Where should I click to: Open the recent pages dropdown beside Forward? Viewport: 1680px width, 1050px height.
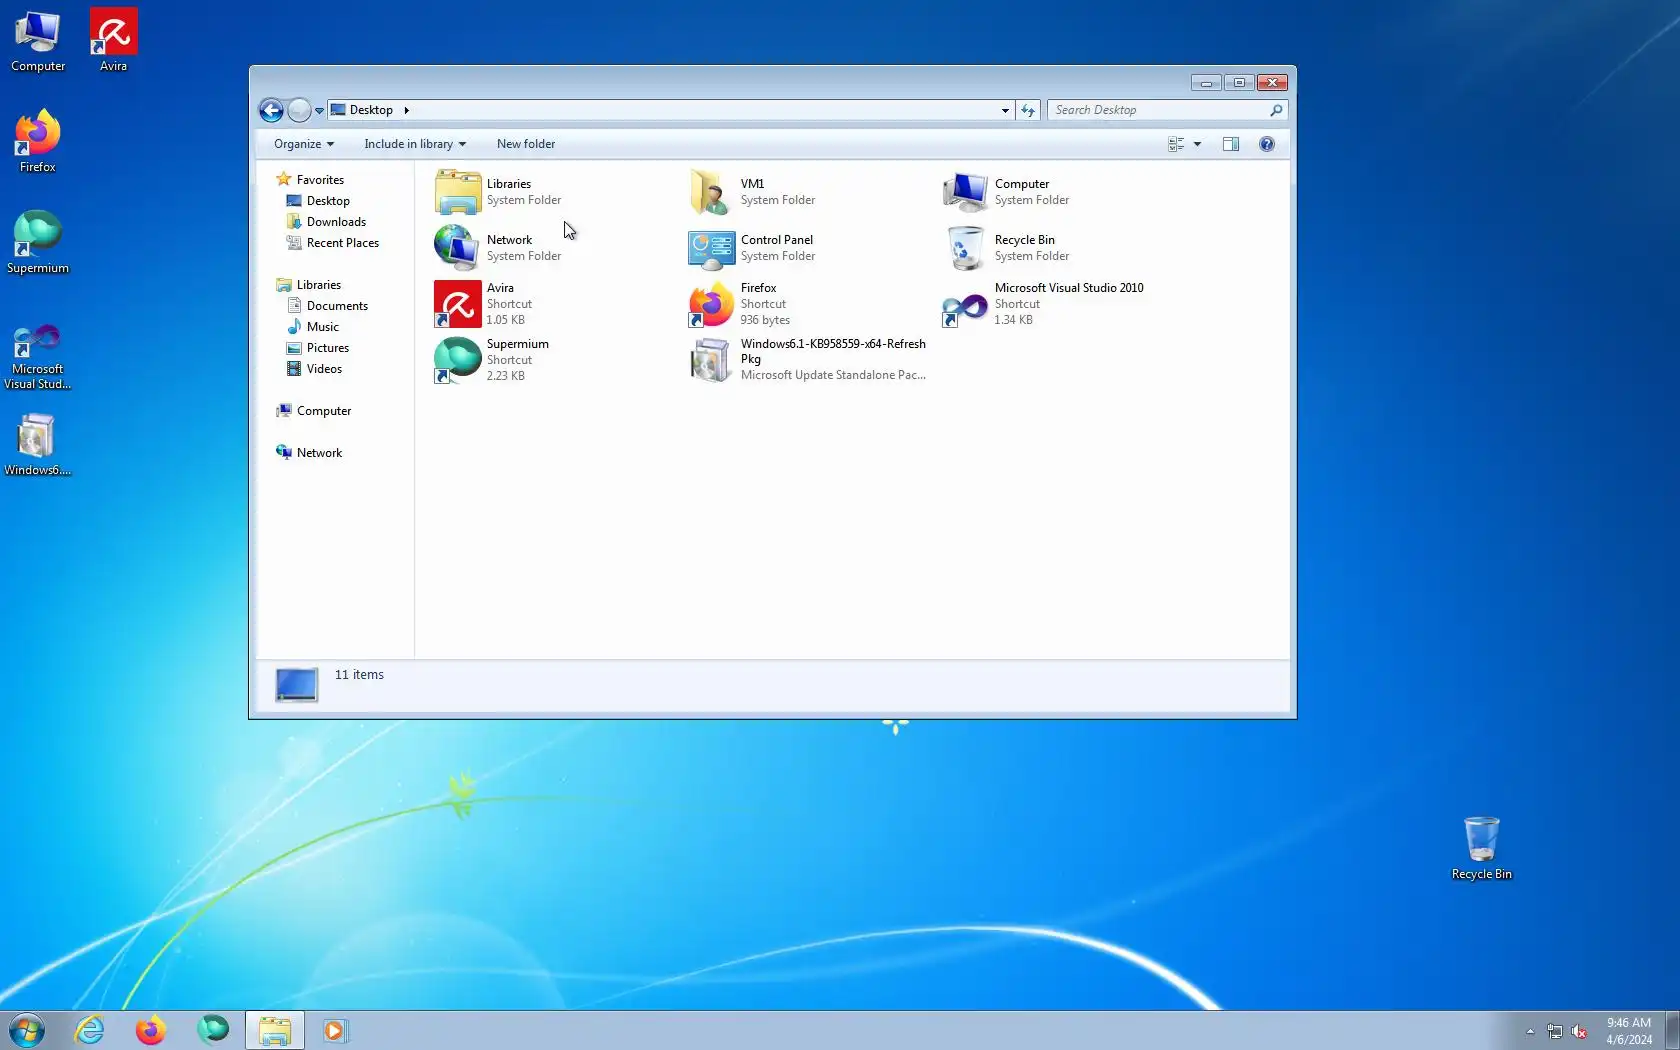tap(319, 111)
